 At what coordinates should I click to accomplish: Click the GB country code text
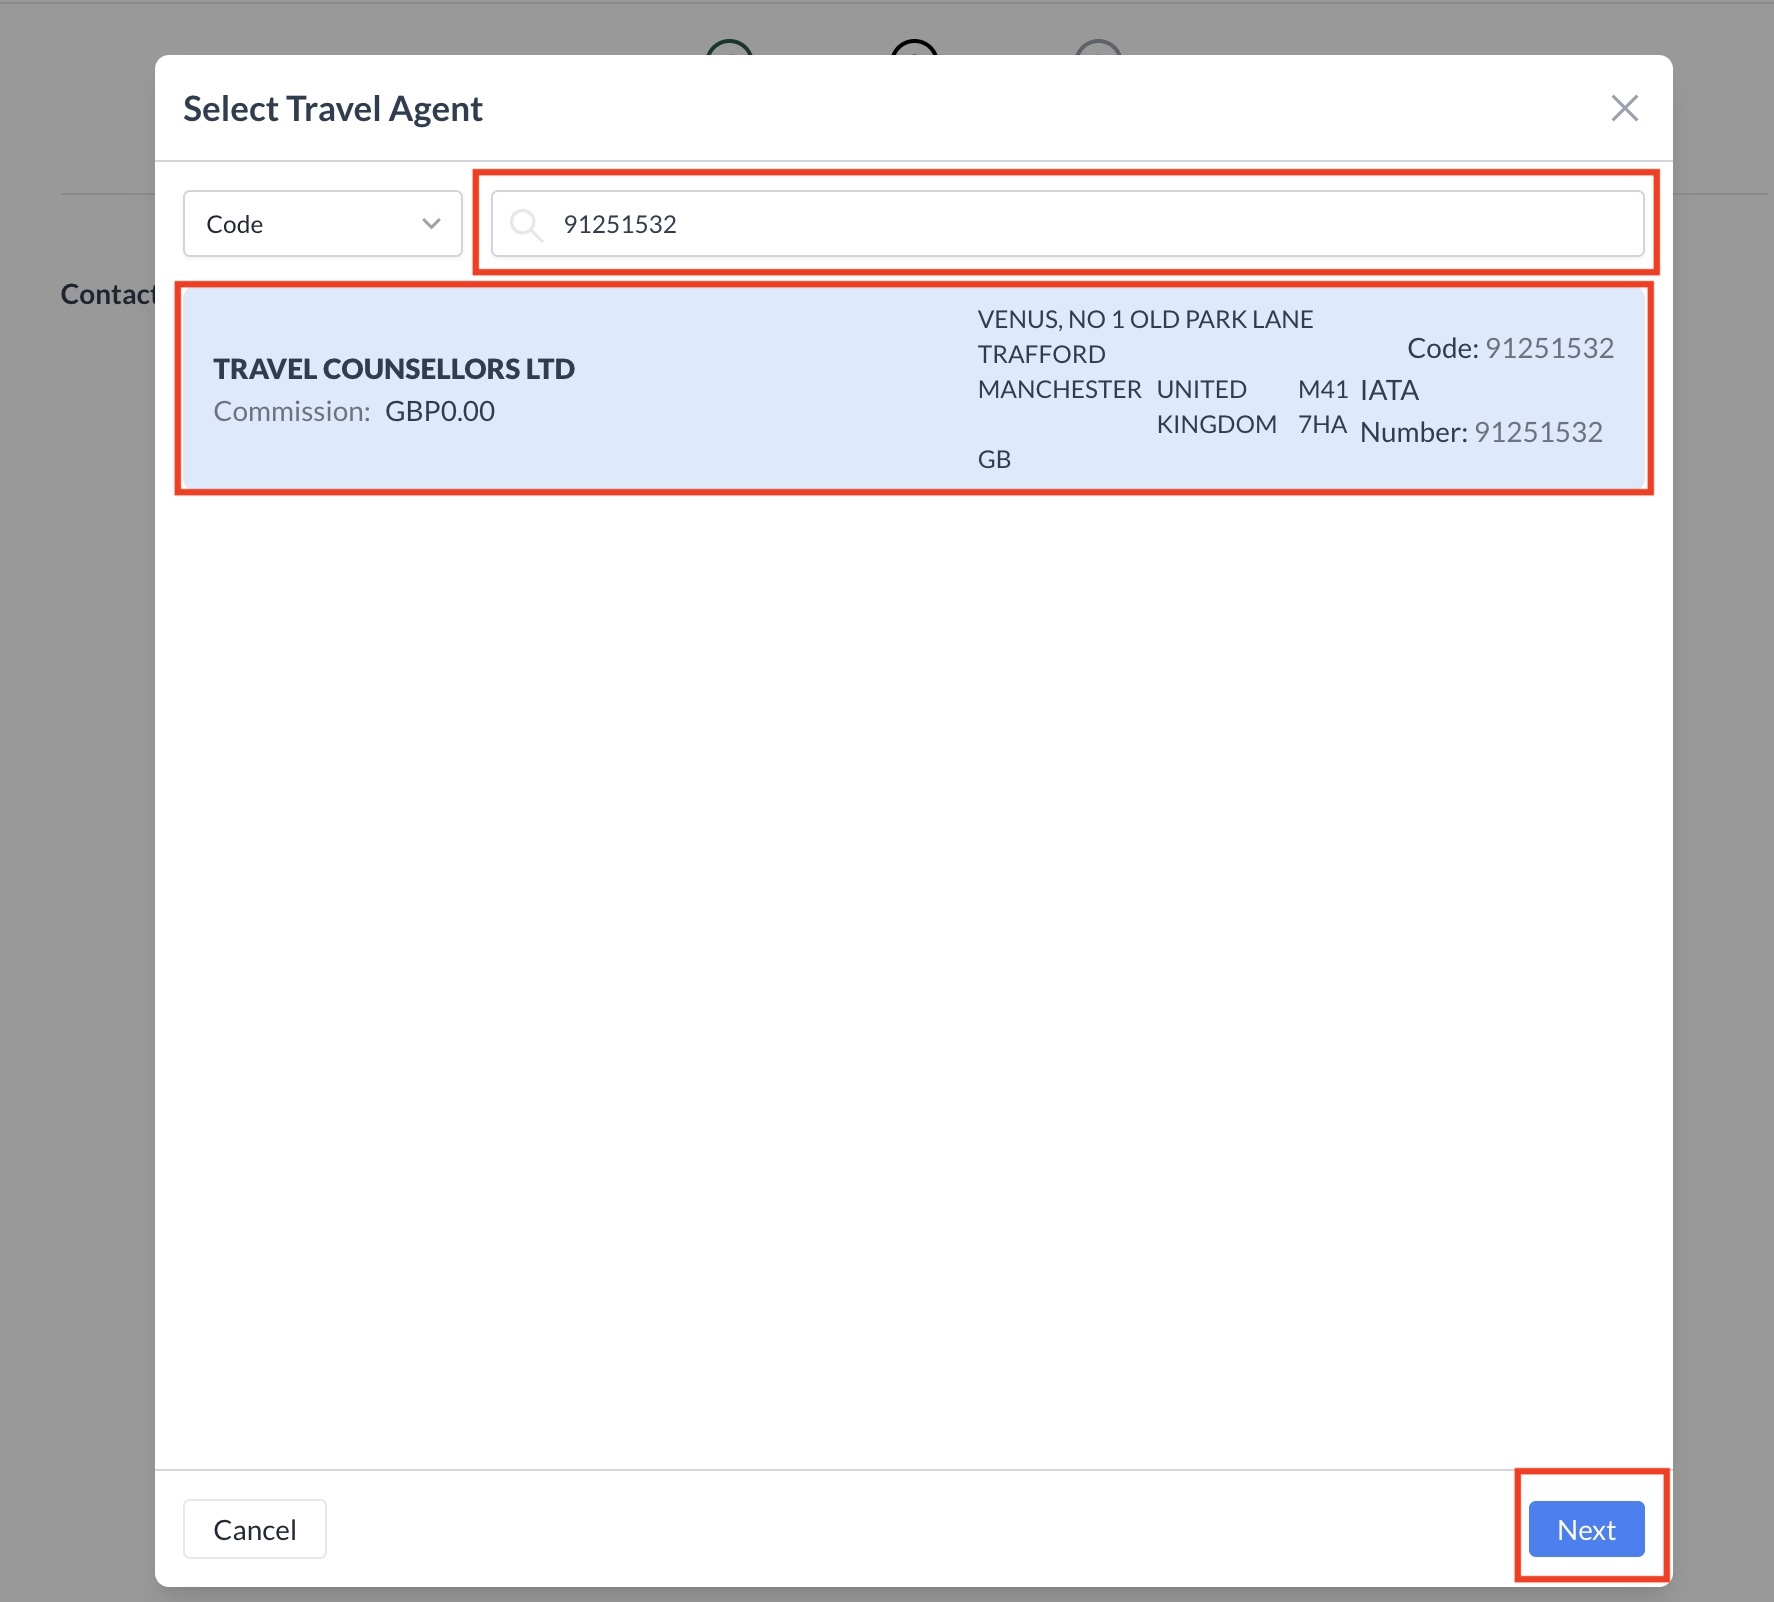[994, 460]
